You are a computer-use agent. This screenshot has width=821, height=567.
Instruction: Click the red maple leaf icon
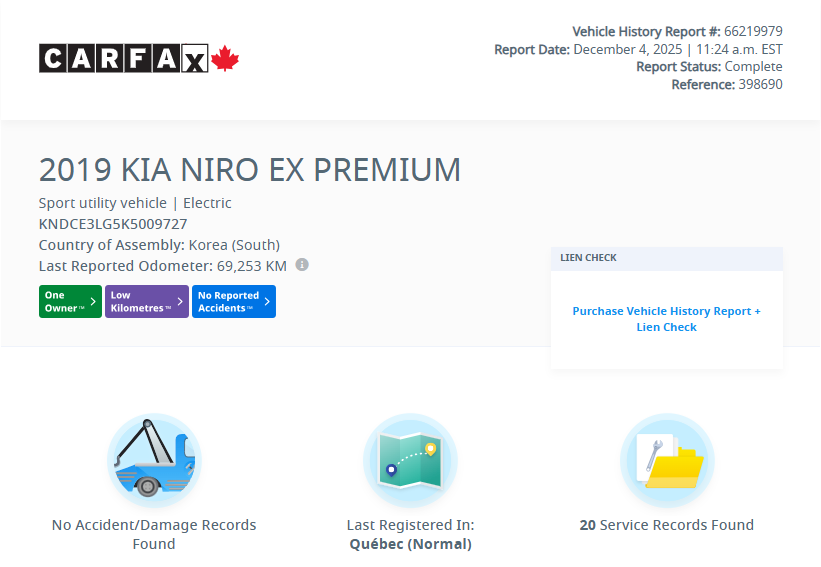(225, 59)
